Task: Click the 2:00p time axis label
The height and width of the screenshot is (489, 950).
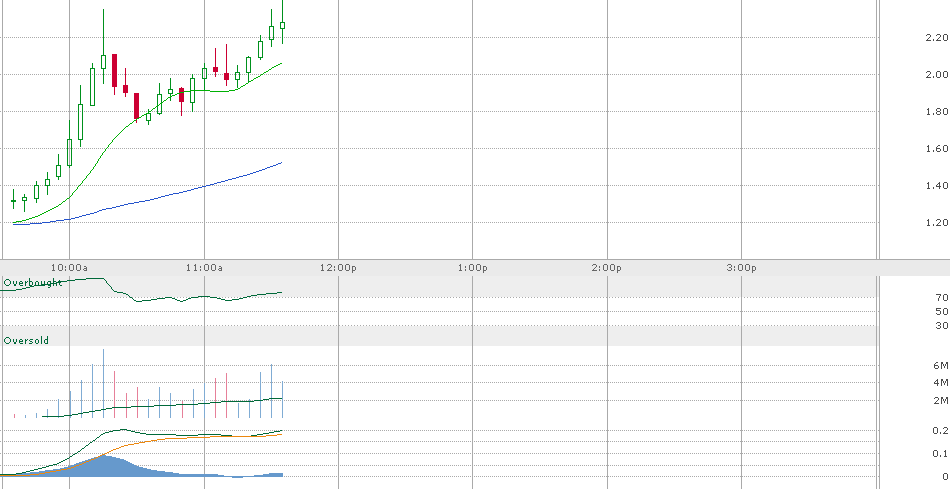Action: click(607, 268)
